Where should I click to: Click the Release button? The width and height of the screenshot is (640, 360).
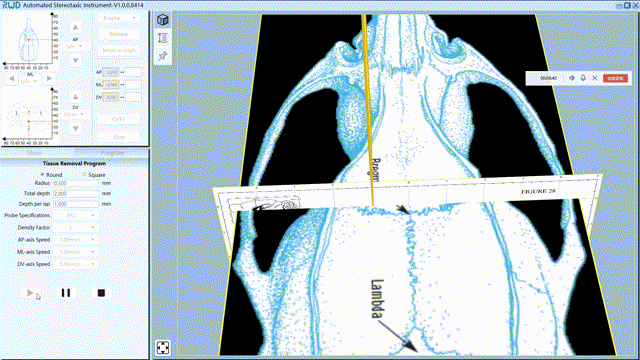tap(119, 34)
